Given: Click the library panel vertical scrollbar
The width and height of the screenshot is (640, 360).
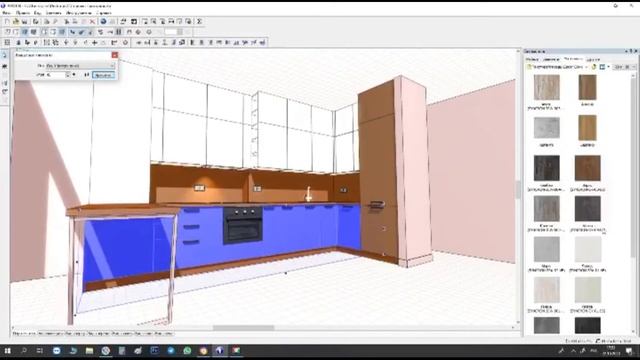Looking at the screenshot, I should (x=634, y=167).
